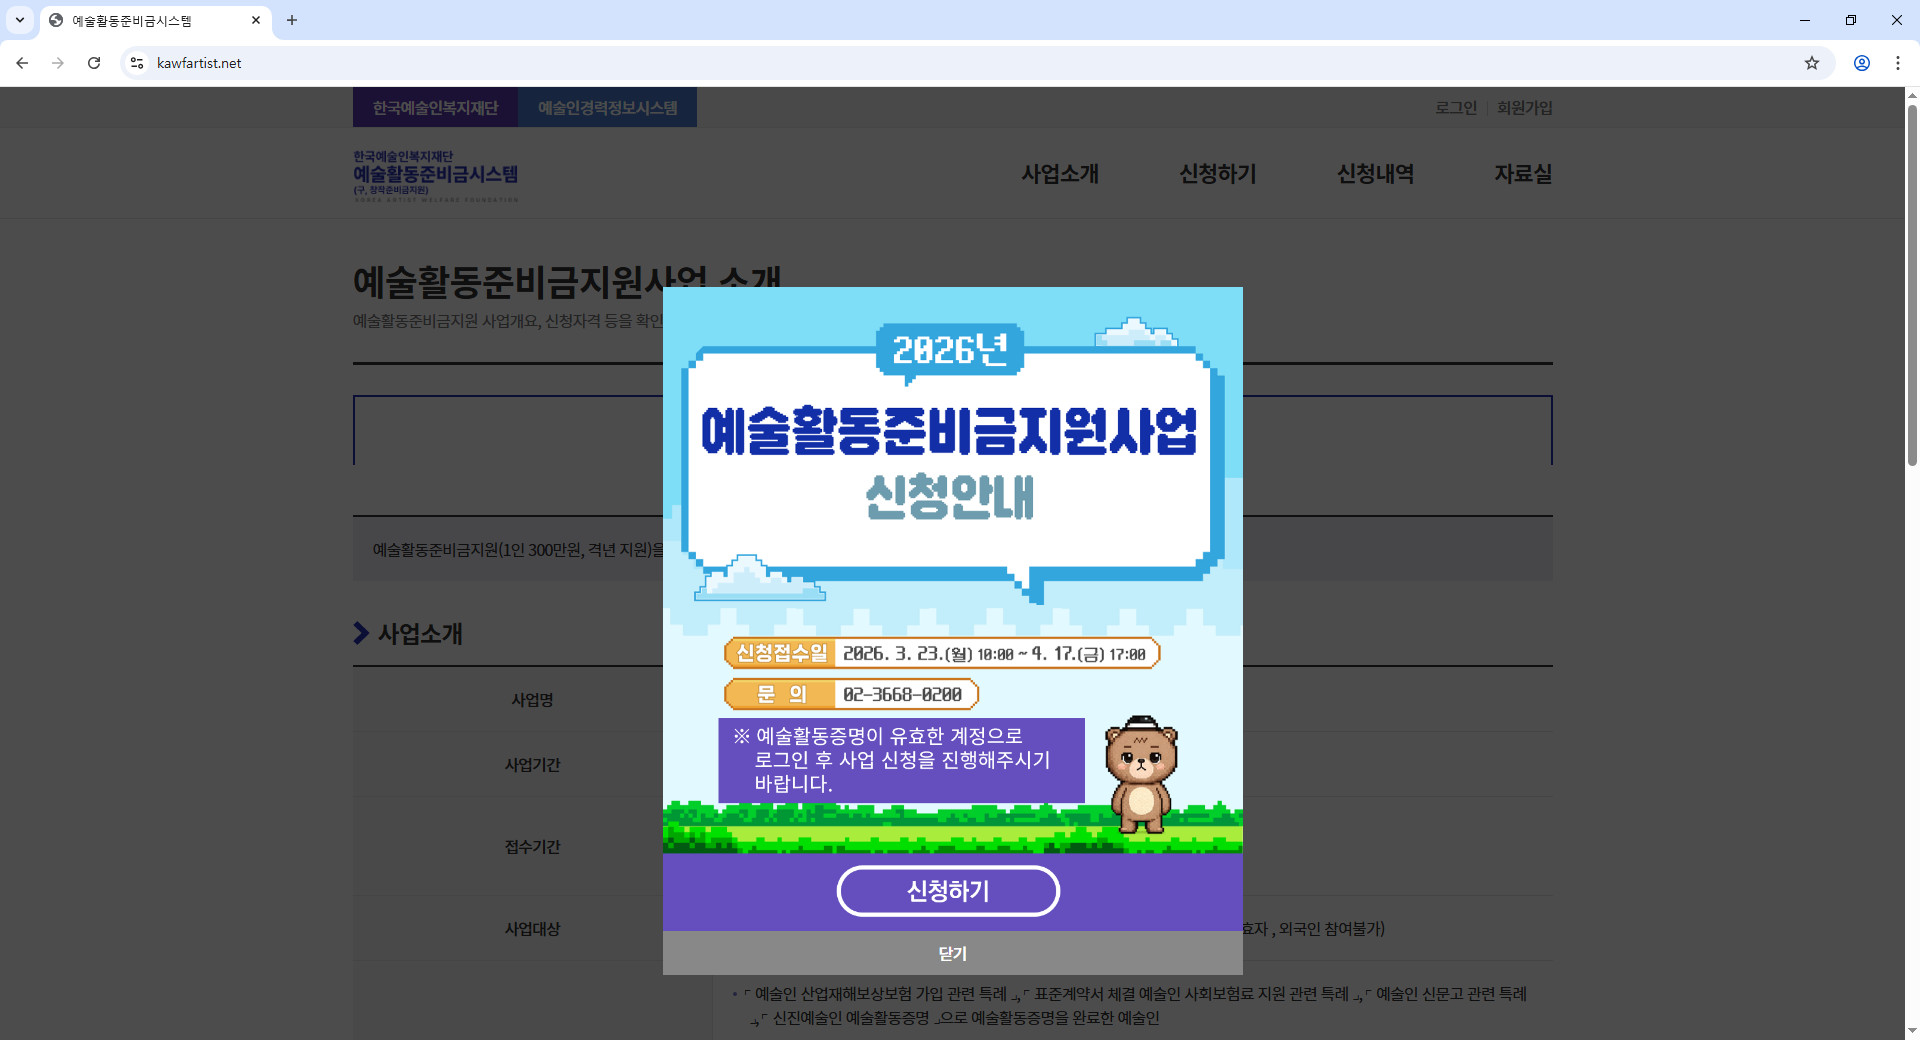Click the 사업대상 table row label
Image resolution: width=1920 pixels, height=1040 pixels.
[x=532, y=929]
